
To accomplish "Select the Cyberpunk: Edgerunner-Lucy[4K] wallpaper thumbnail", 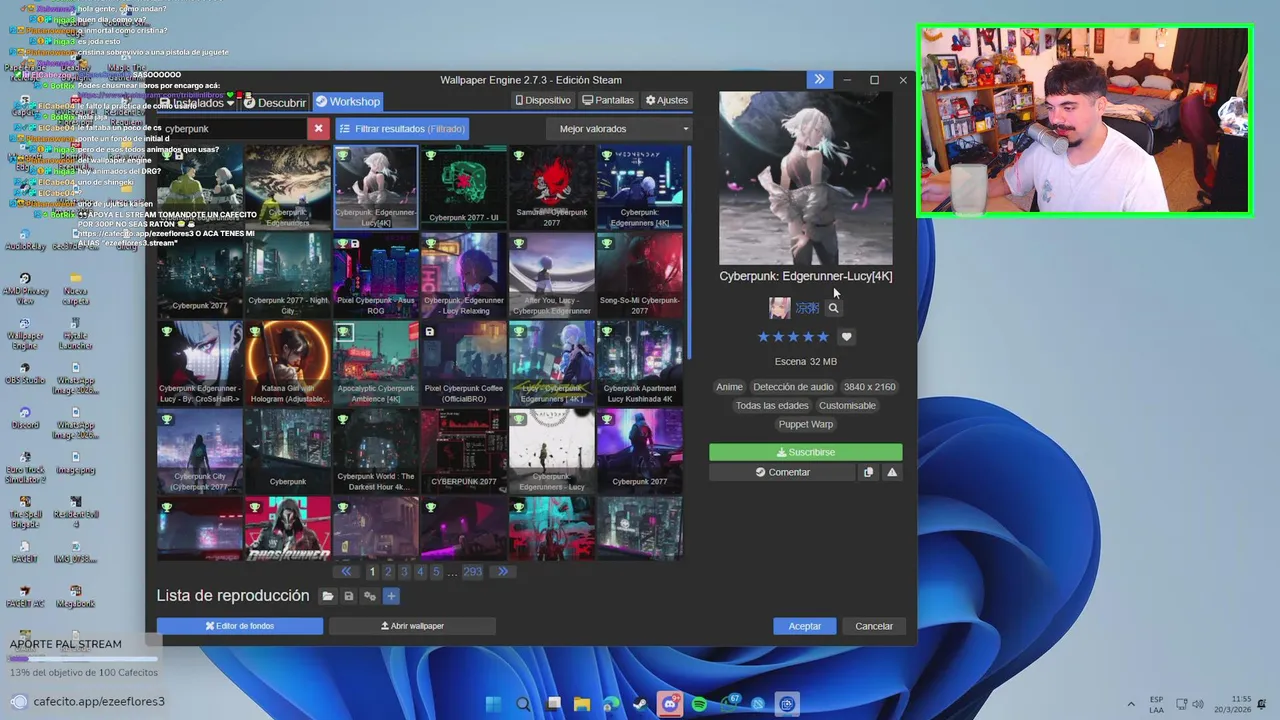I will (x=376, y=187).
